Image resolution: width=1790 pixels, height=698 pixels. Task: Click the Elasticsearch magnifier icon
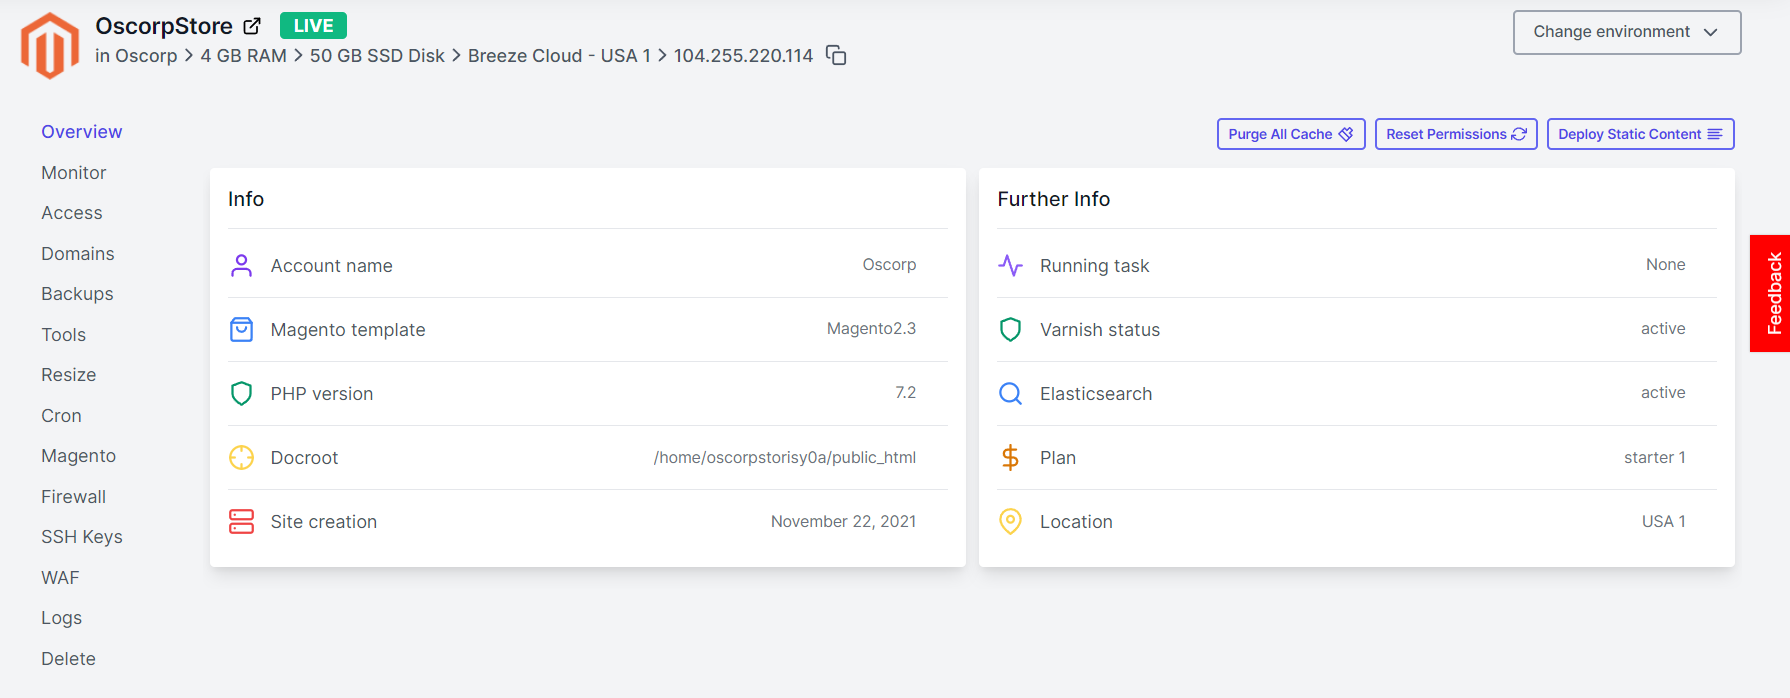pyautogui.click(x=1010, y=393)
